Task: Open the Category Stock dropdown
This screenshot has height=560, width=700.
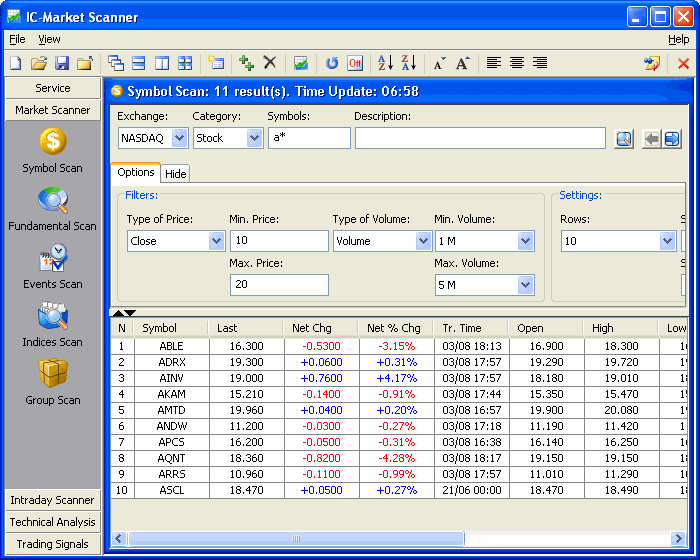Action: click(254, 138)
